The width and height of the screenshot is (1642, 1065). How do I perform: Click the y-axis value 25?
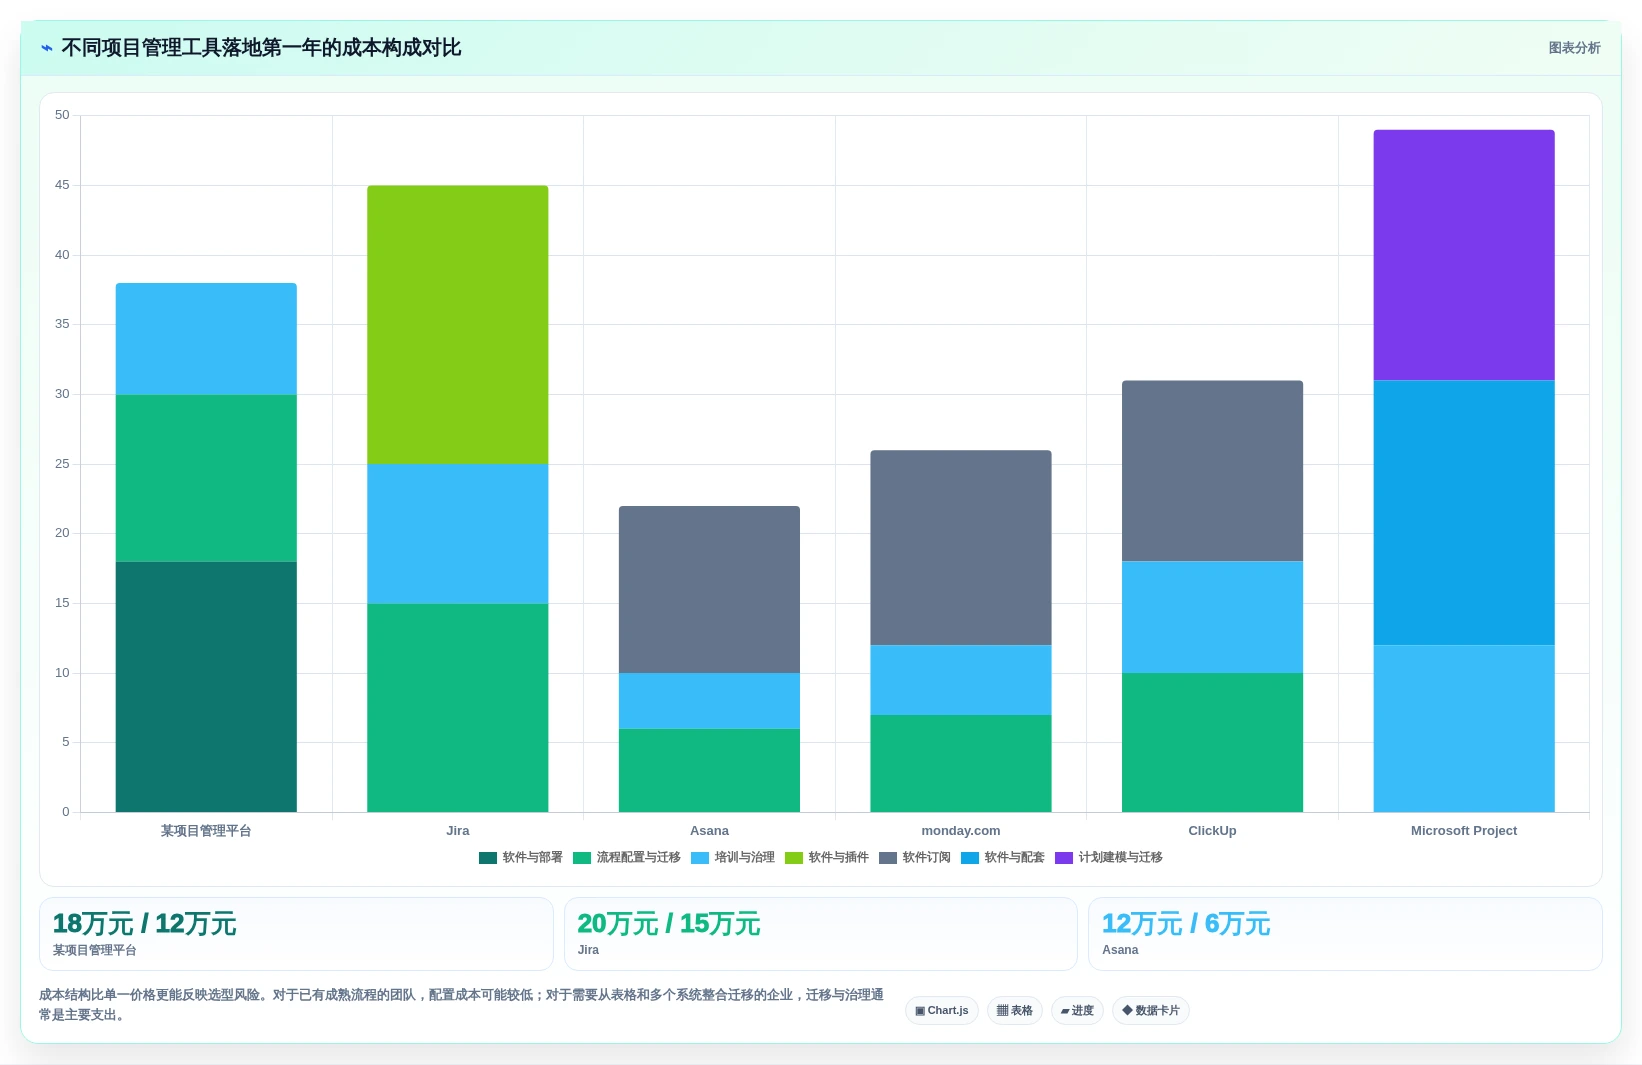62,464
